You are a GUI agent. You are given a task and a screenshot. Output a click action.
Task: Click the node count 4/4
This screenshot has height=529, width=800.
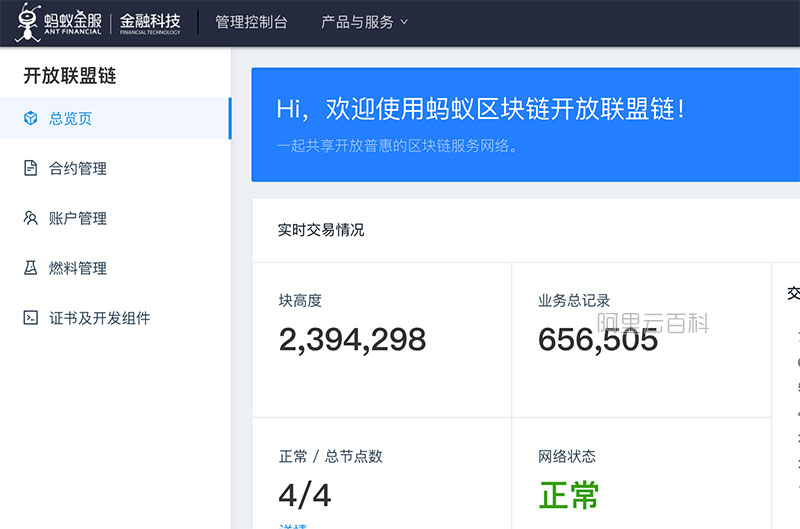point(305,496)
